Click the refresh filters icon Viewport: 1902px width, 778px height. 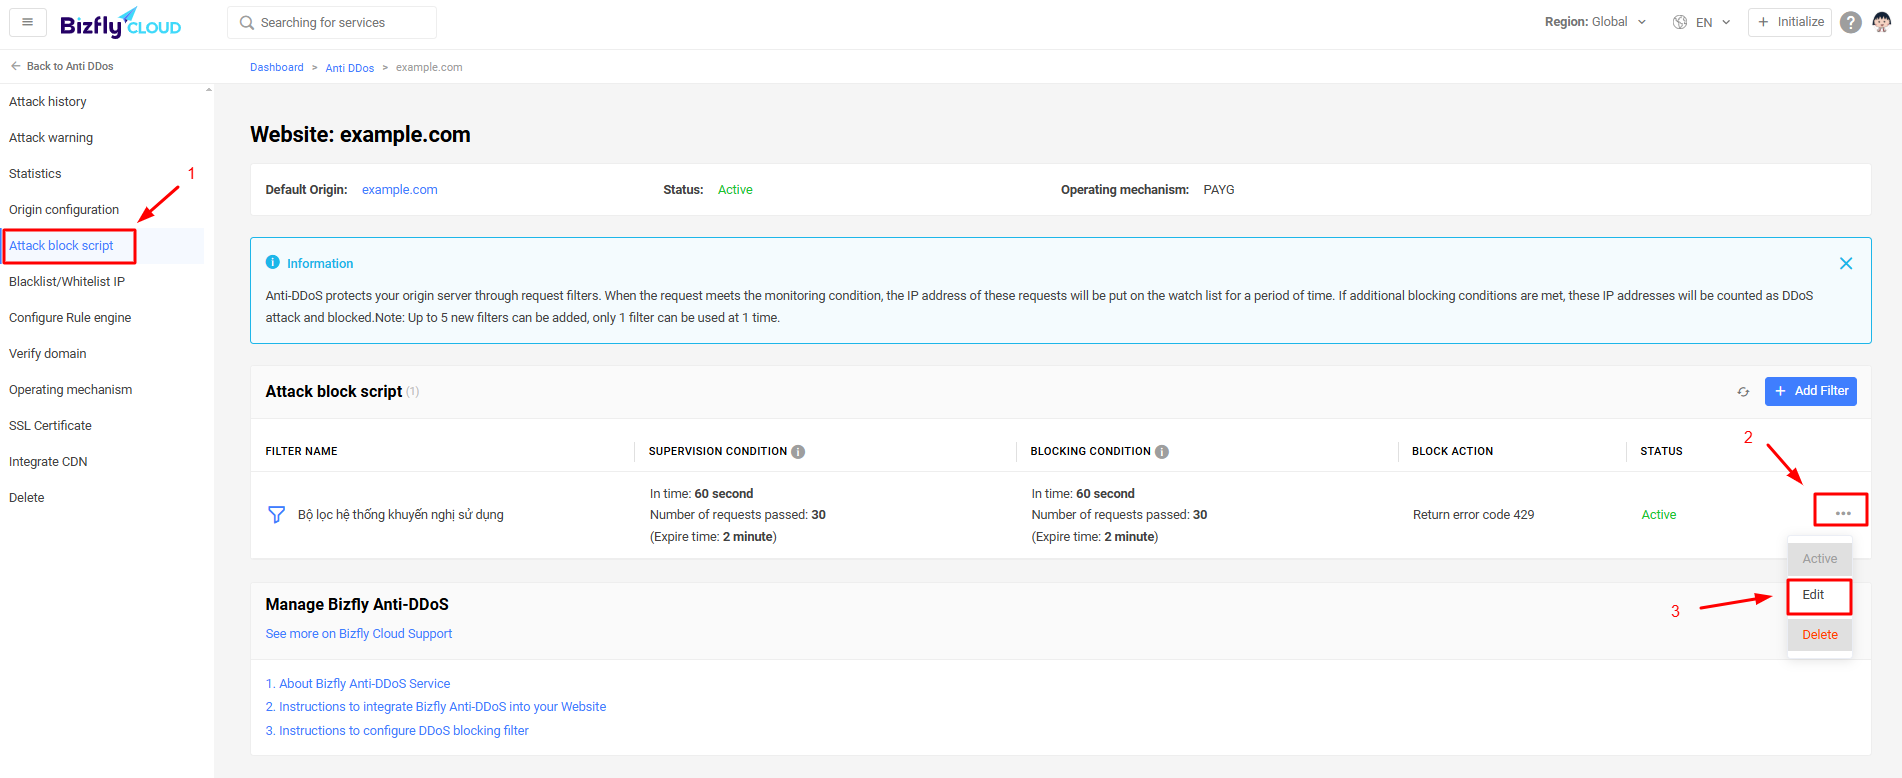[x=1743, y=392]
